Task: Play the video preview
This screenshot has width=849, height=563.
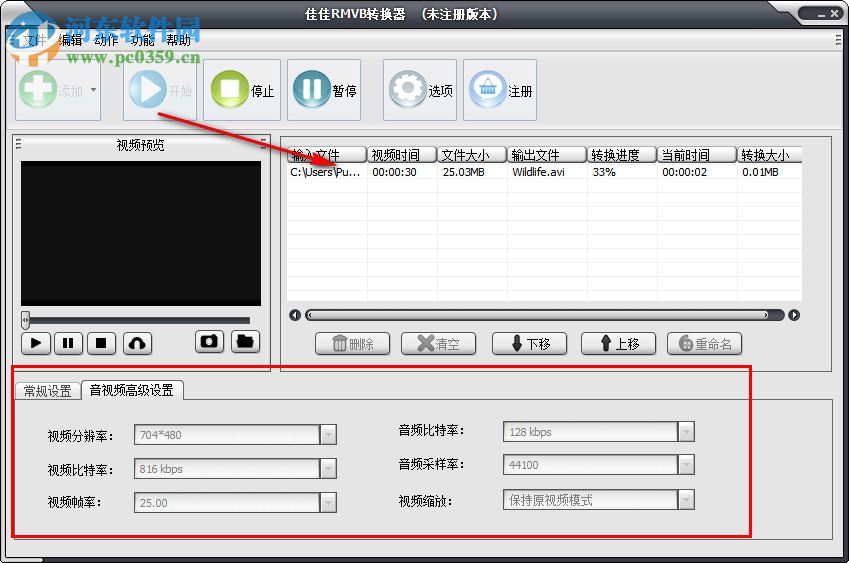Action: point(36,343)
